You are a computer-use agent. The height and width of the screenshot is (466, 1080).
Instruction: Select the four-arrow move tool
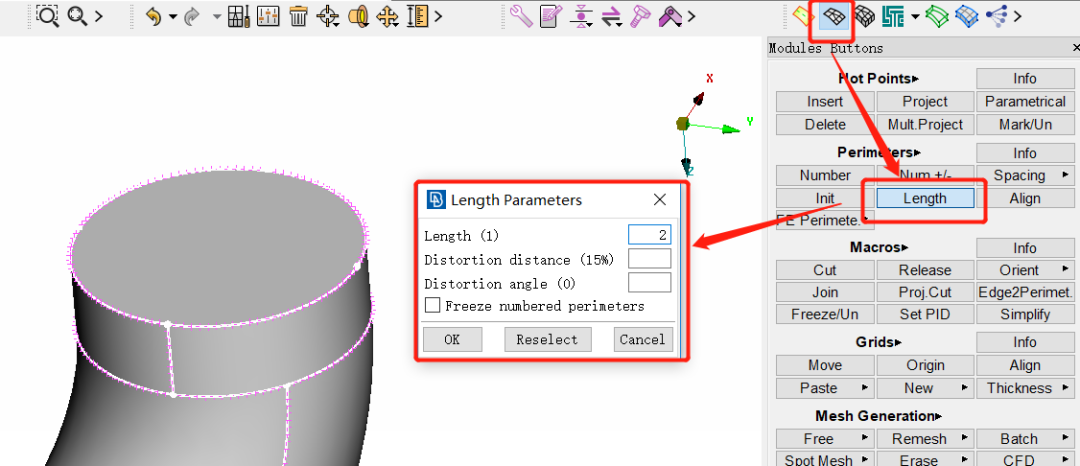[388, 16]
